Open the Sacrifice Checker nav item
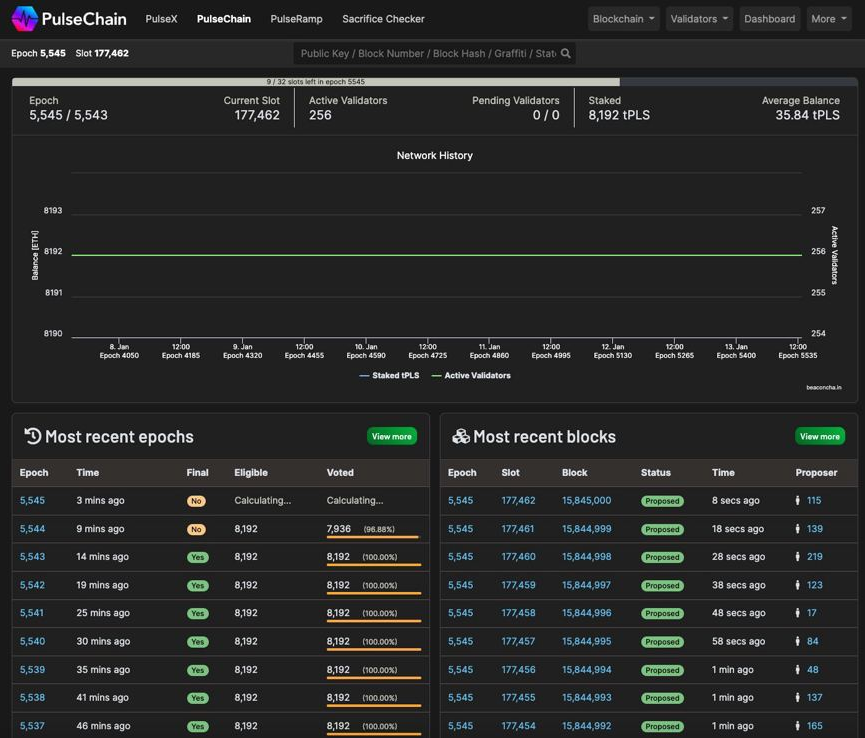The width and height of the screenshot is (865, 738). (383, 19)
